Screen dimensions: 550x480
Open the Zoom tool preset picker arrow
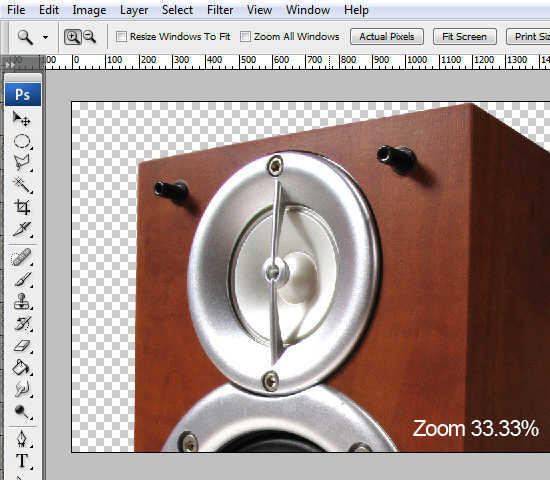click(45, 37)
